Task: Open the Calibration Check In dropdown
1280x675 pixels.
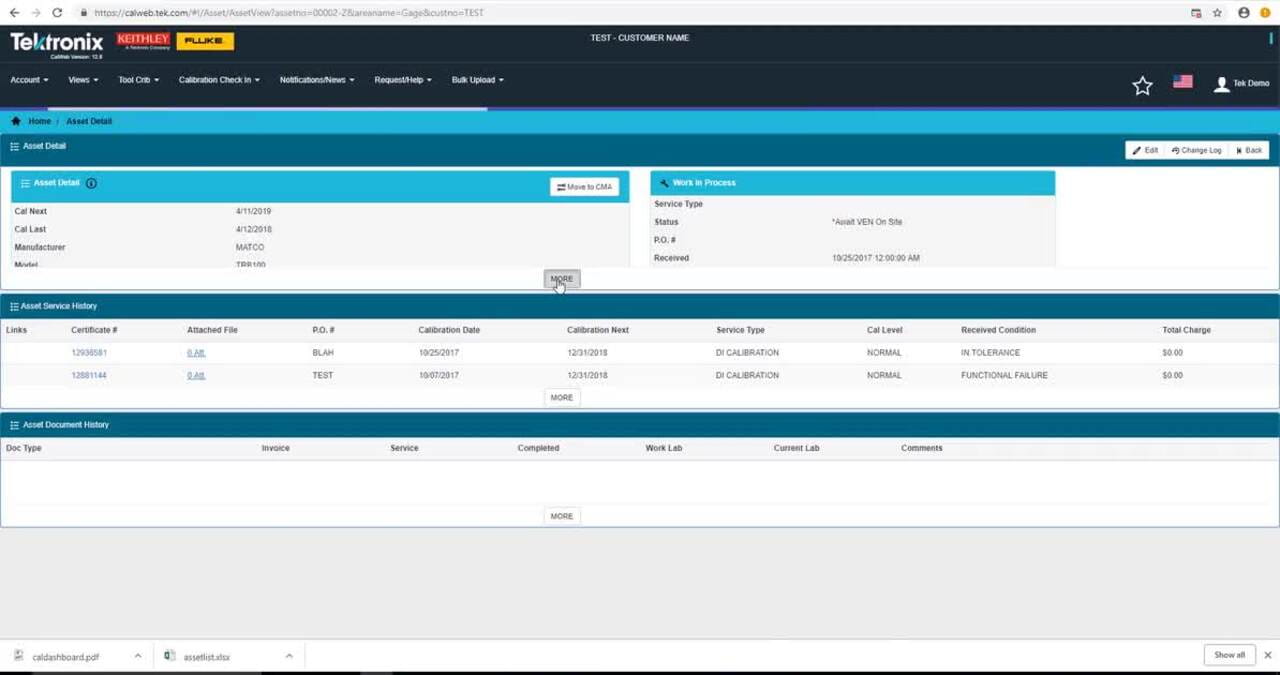Action: 219,80
